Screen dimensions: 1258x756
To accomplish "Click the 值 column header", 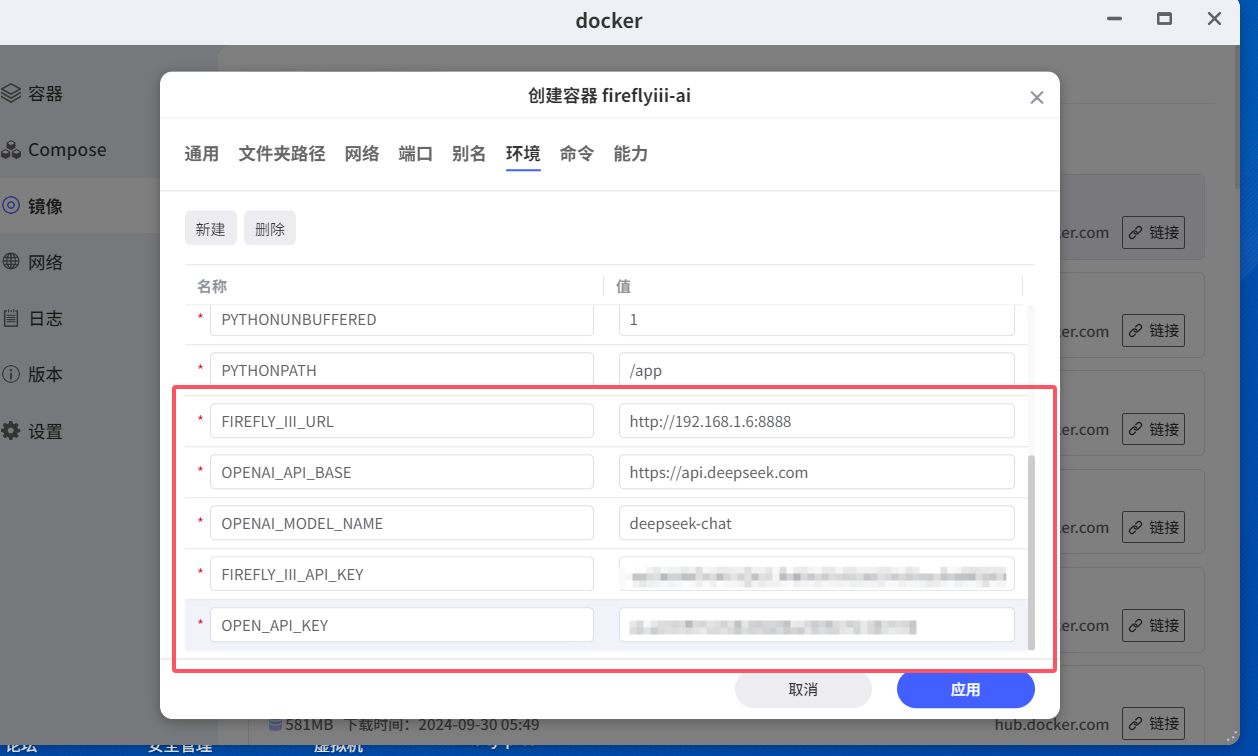I will coord(623,286).
